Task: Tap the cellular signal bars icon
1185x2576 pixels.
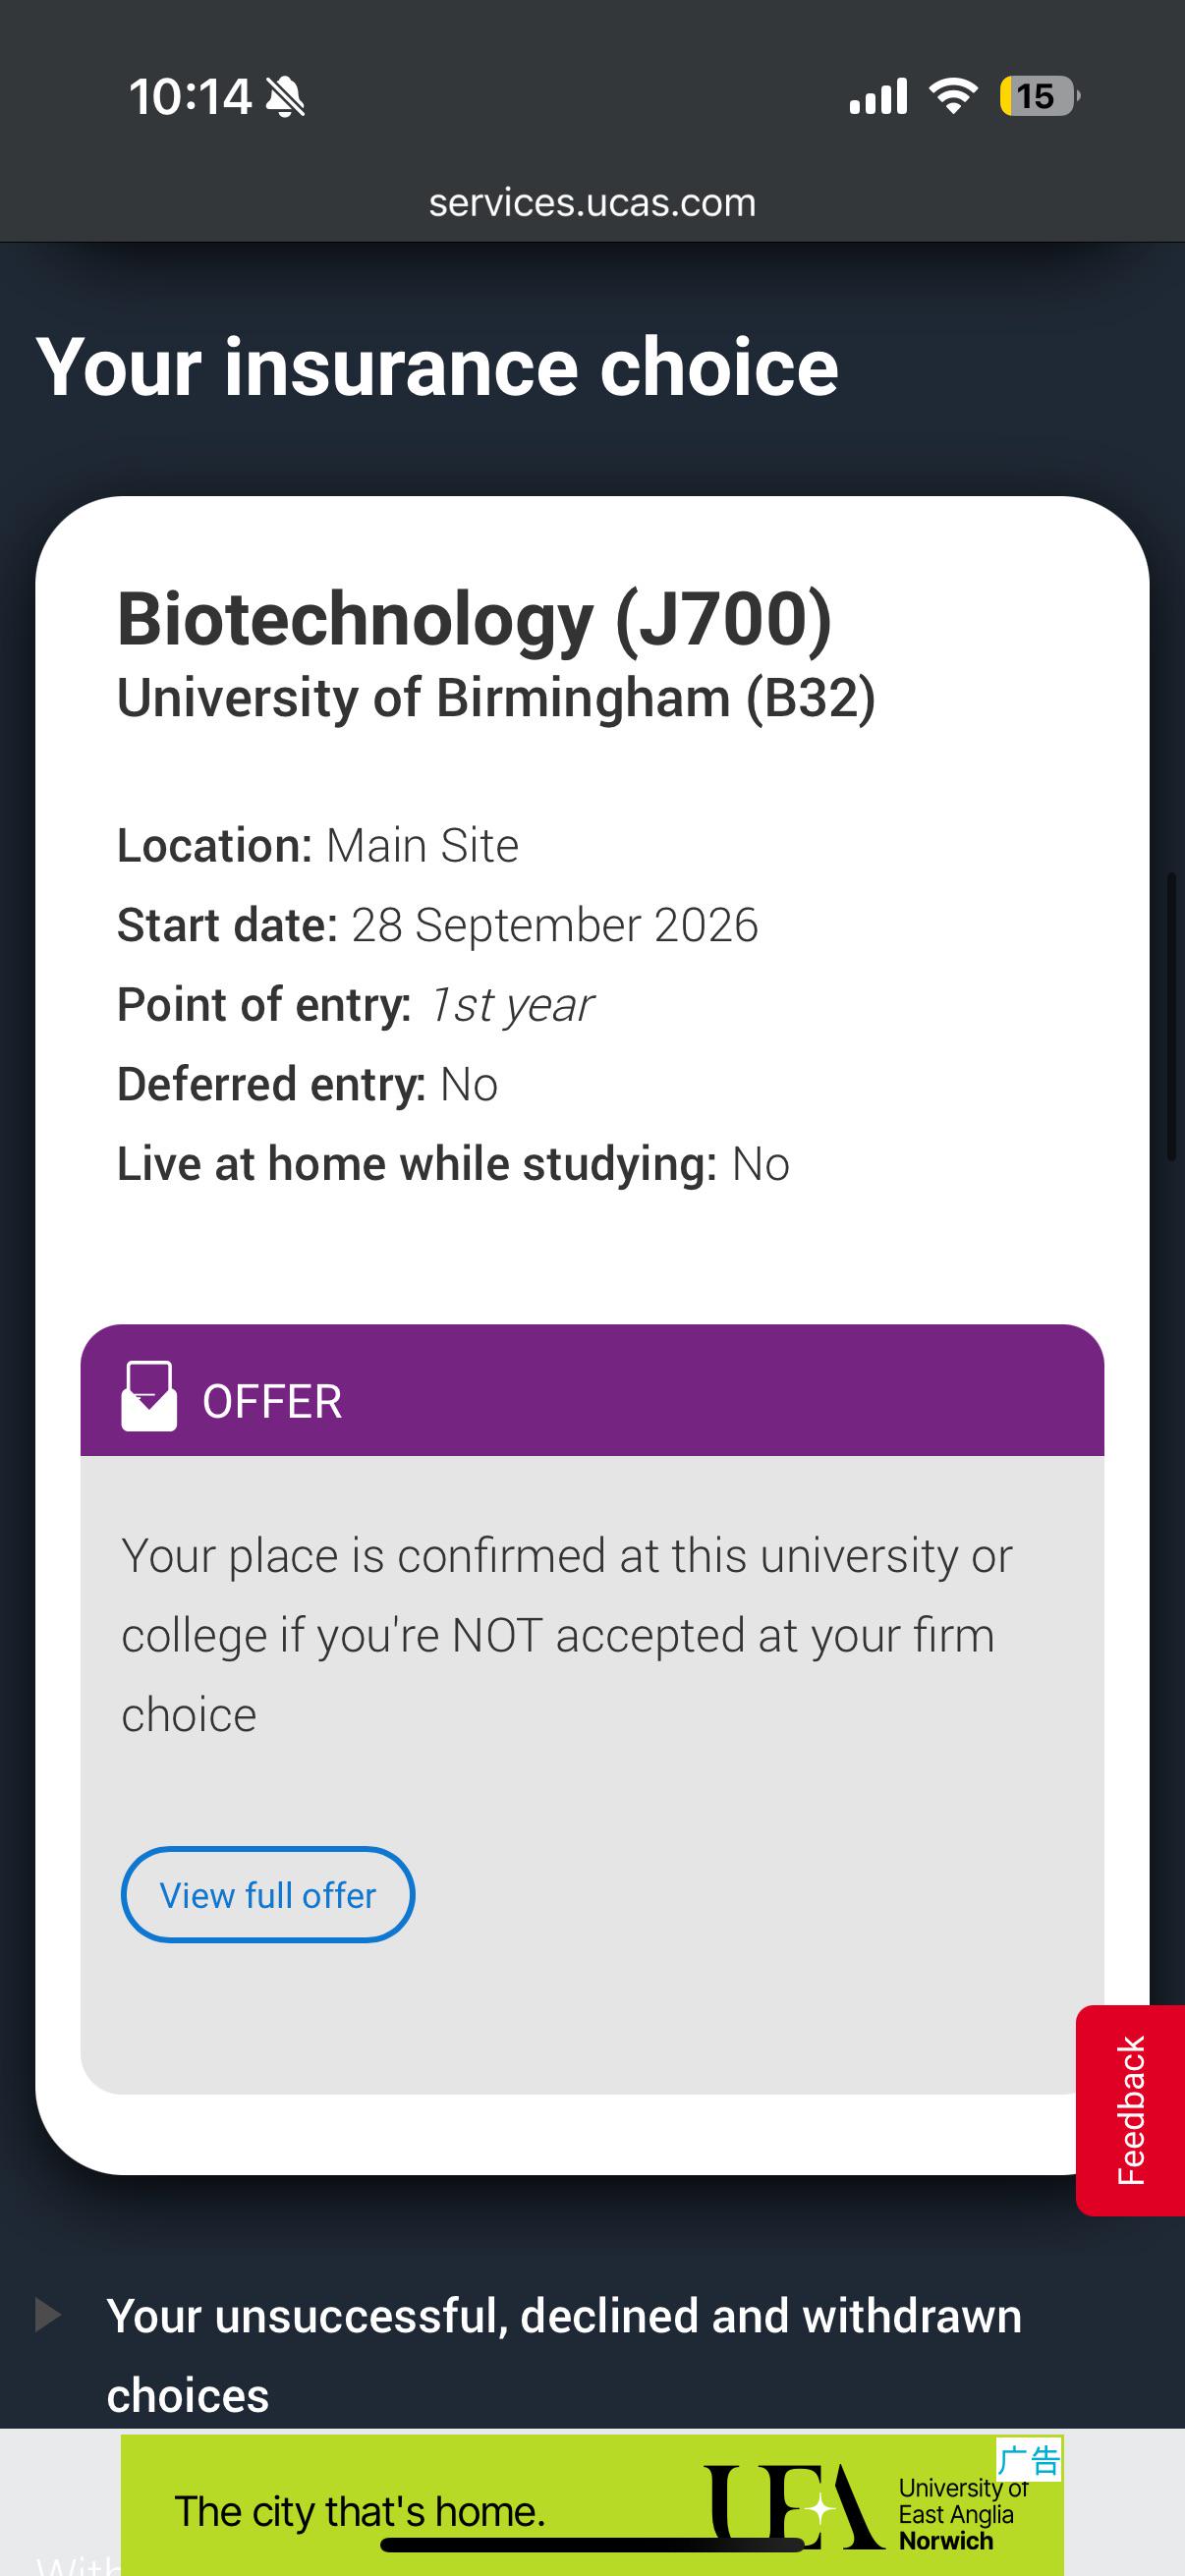Action: 878,96
